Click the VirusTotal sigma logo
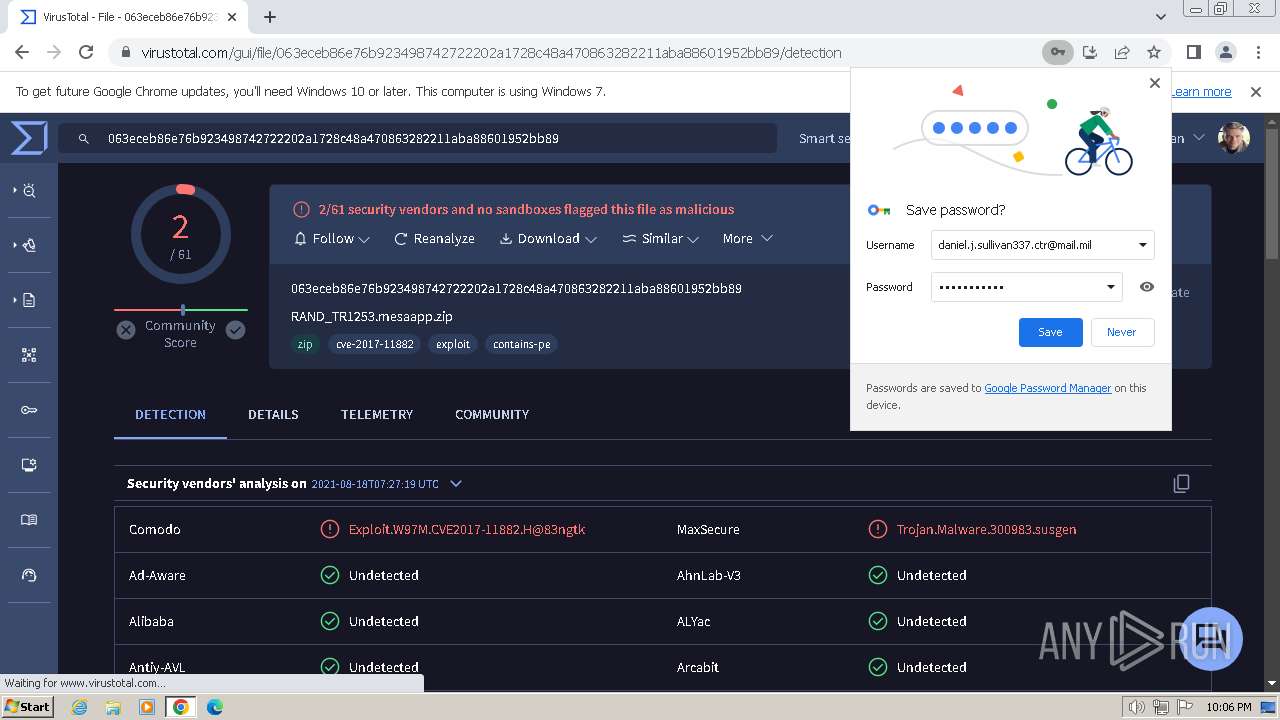Screen dimensions: 1280x720 tap(29, 138)
